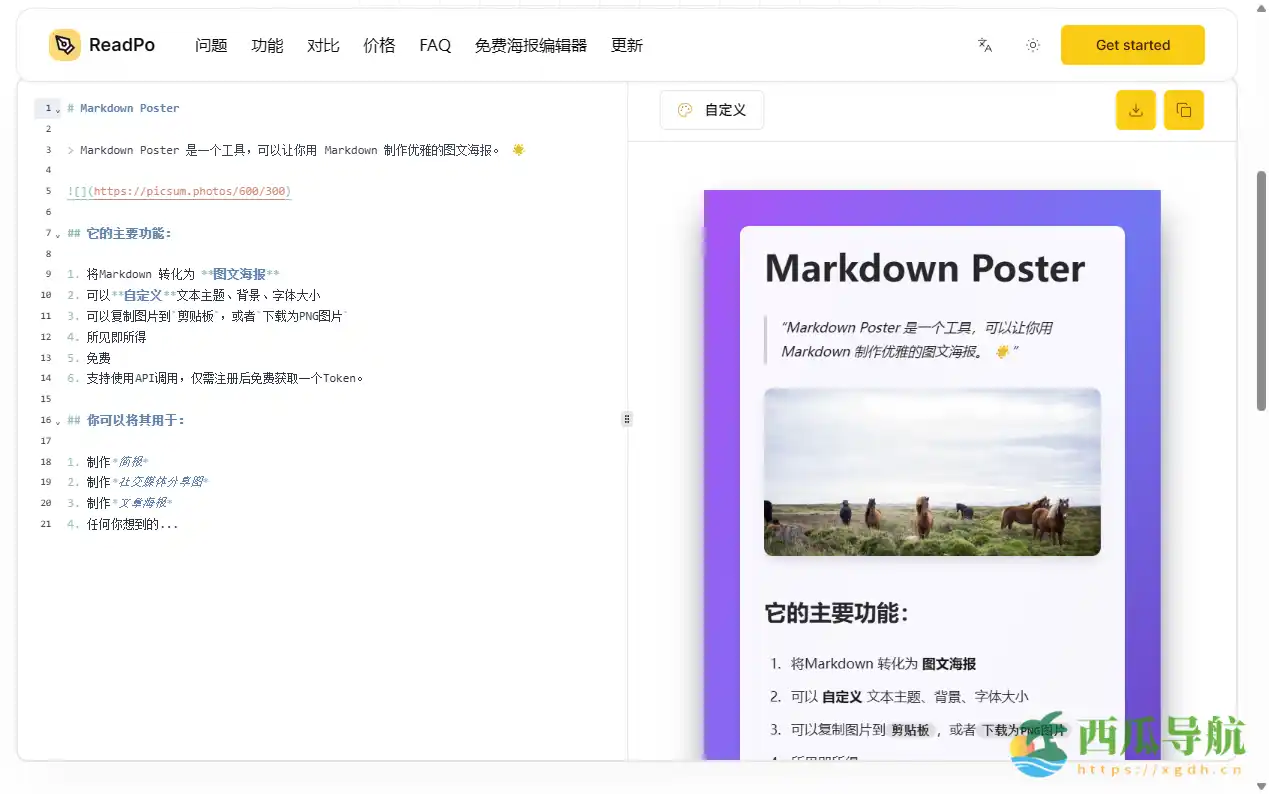This screenshot has width=1269, height=794.
Task: Download the poster as PNG
Action: pyautogui.click(x=1135, y=110)
